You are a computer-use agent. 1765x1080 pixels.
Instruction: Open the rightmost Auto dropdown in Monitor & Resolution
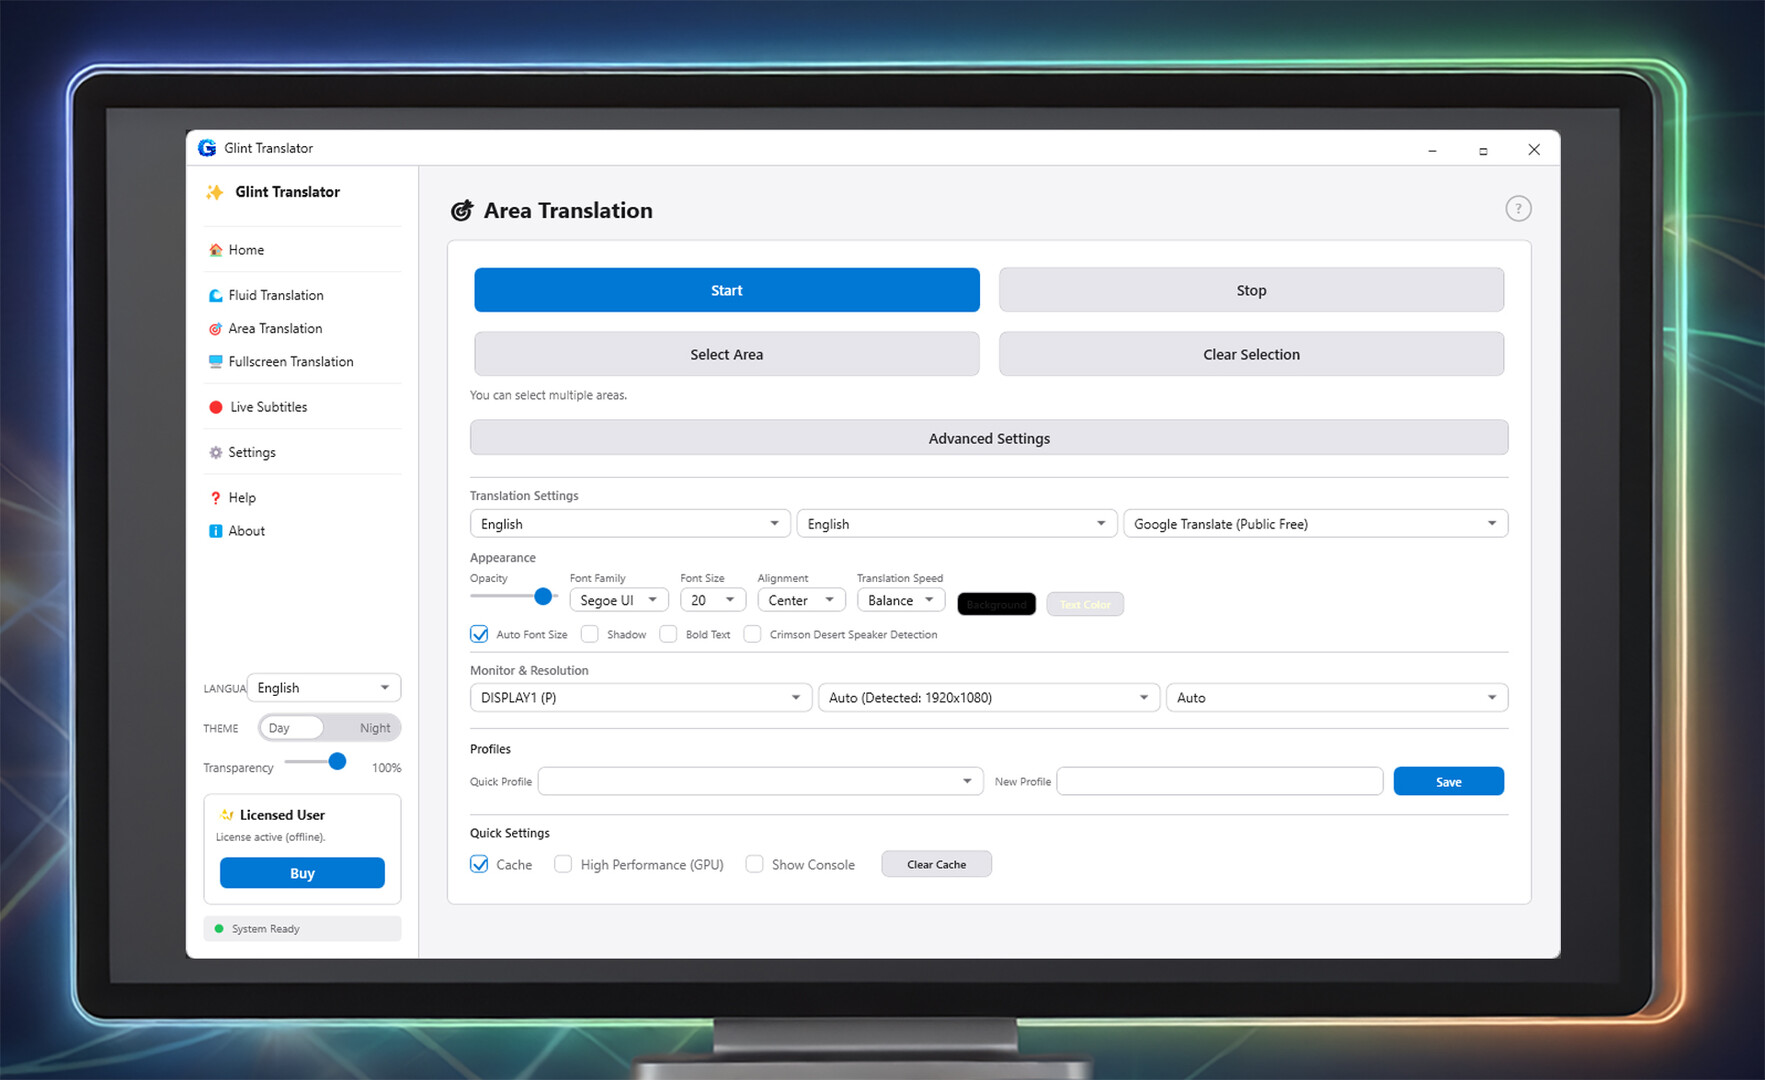pyautogui.click(x=1337, y=698)
